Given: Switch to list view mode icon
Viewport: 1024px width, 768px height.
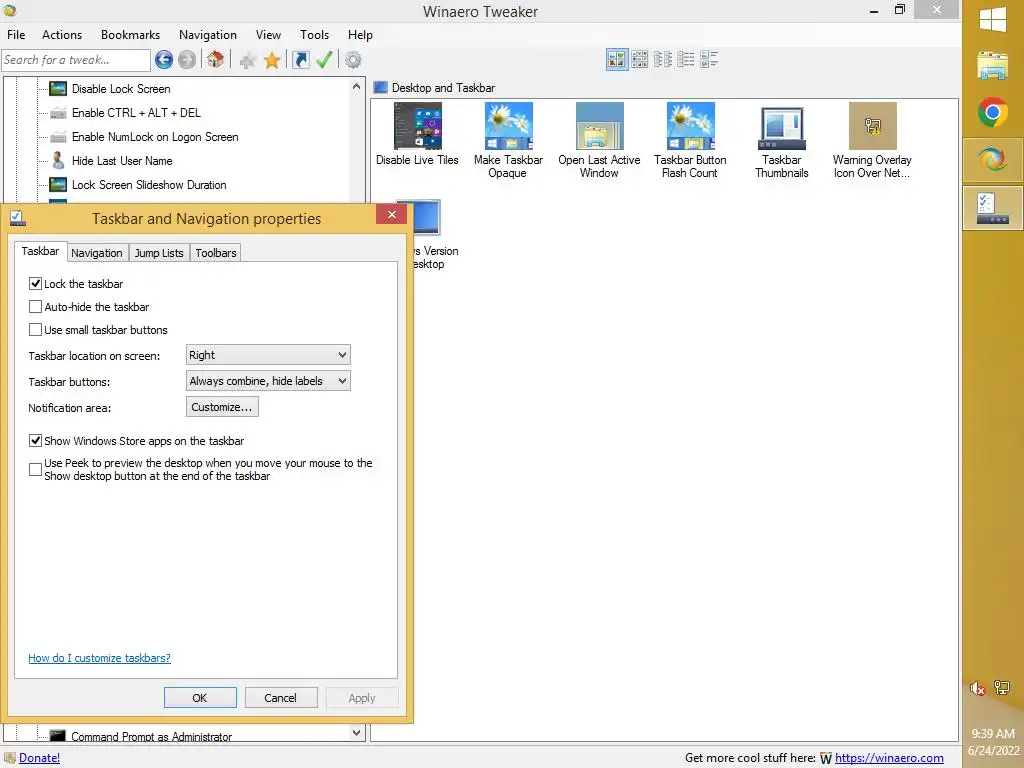Looking at the screenshot, I should coord(663,59).
